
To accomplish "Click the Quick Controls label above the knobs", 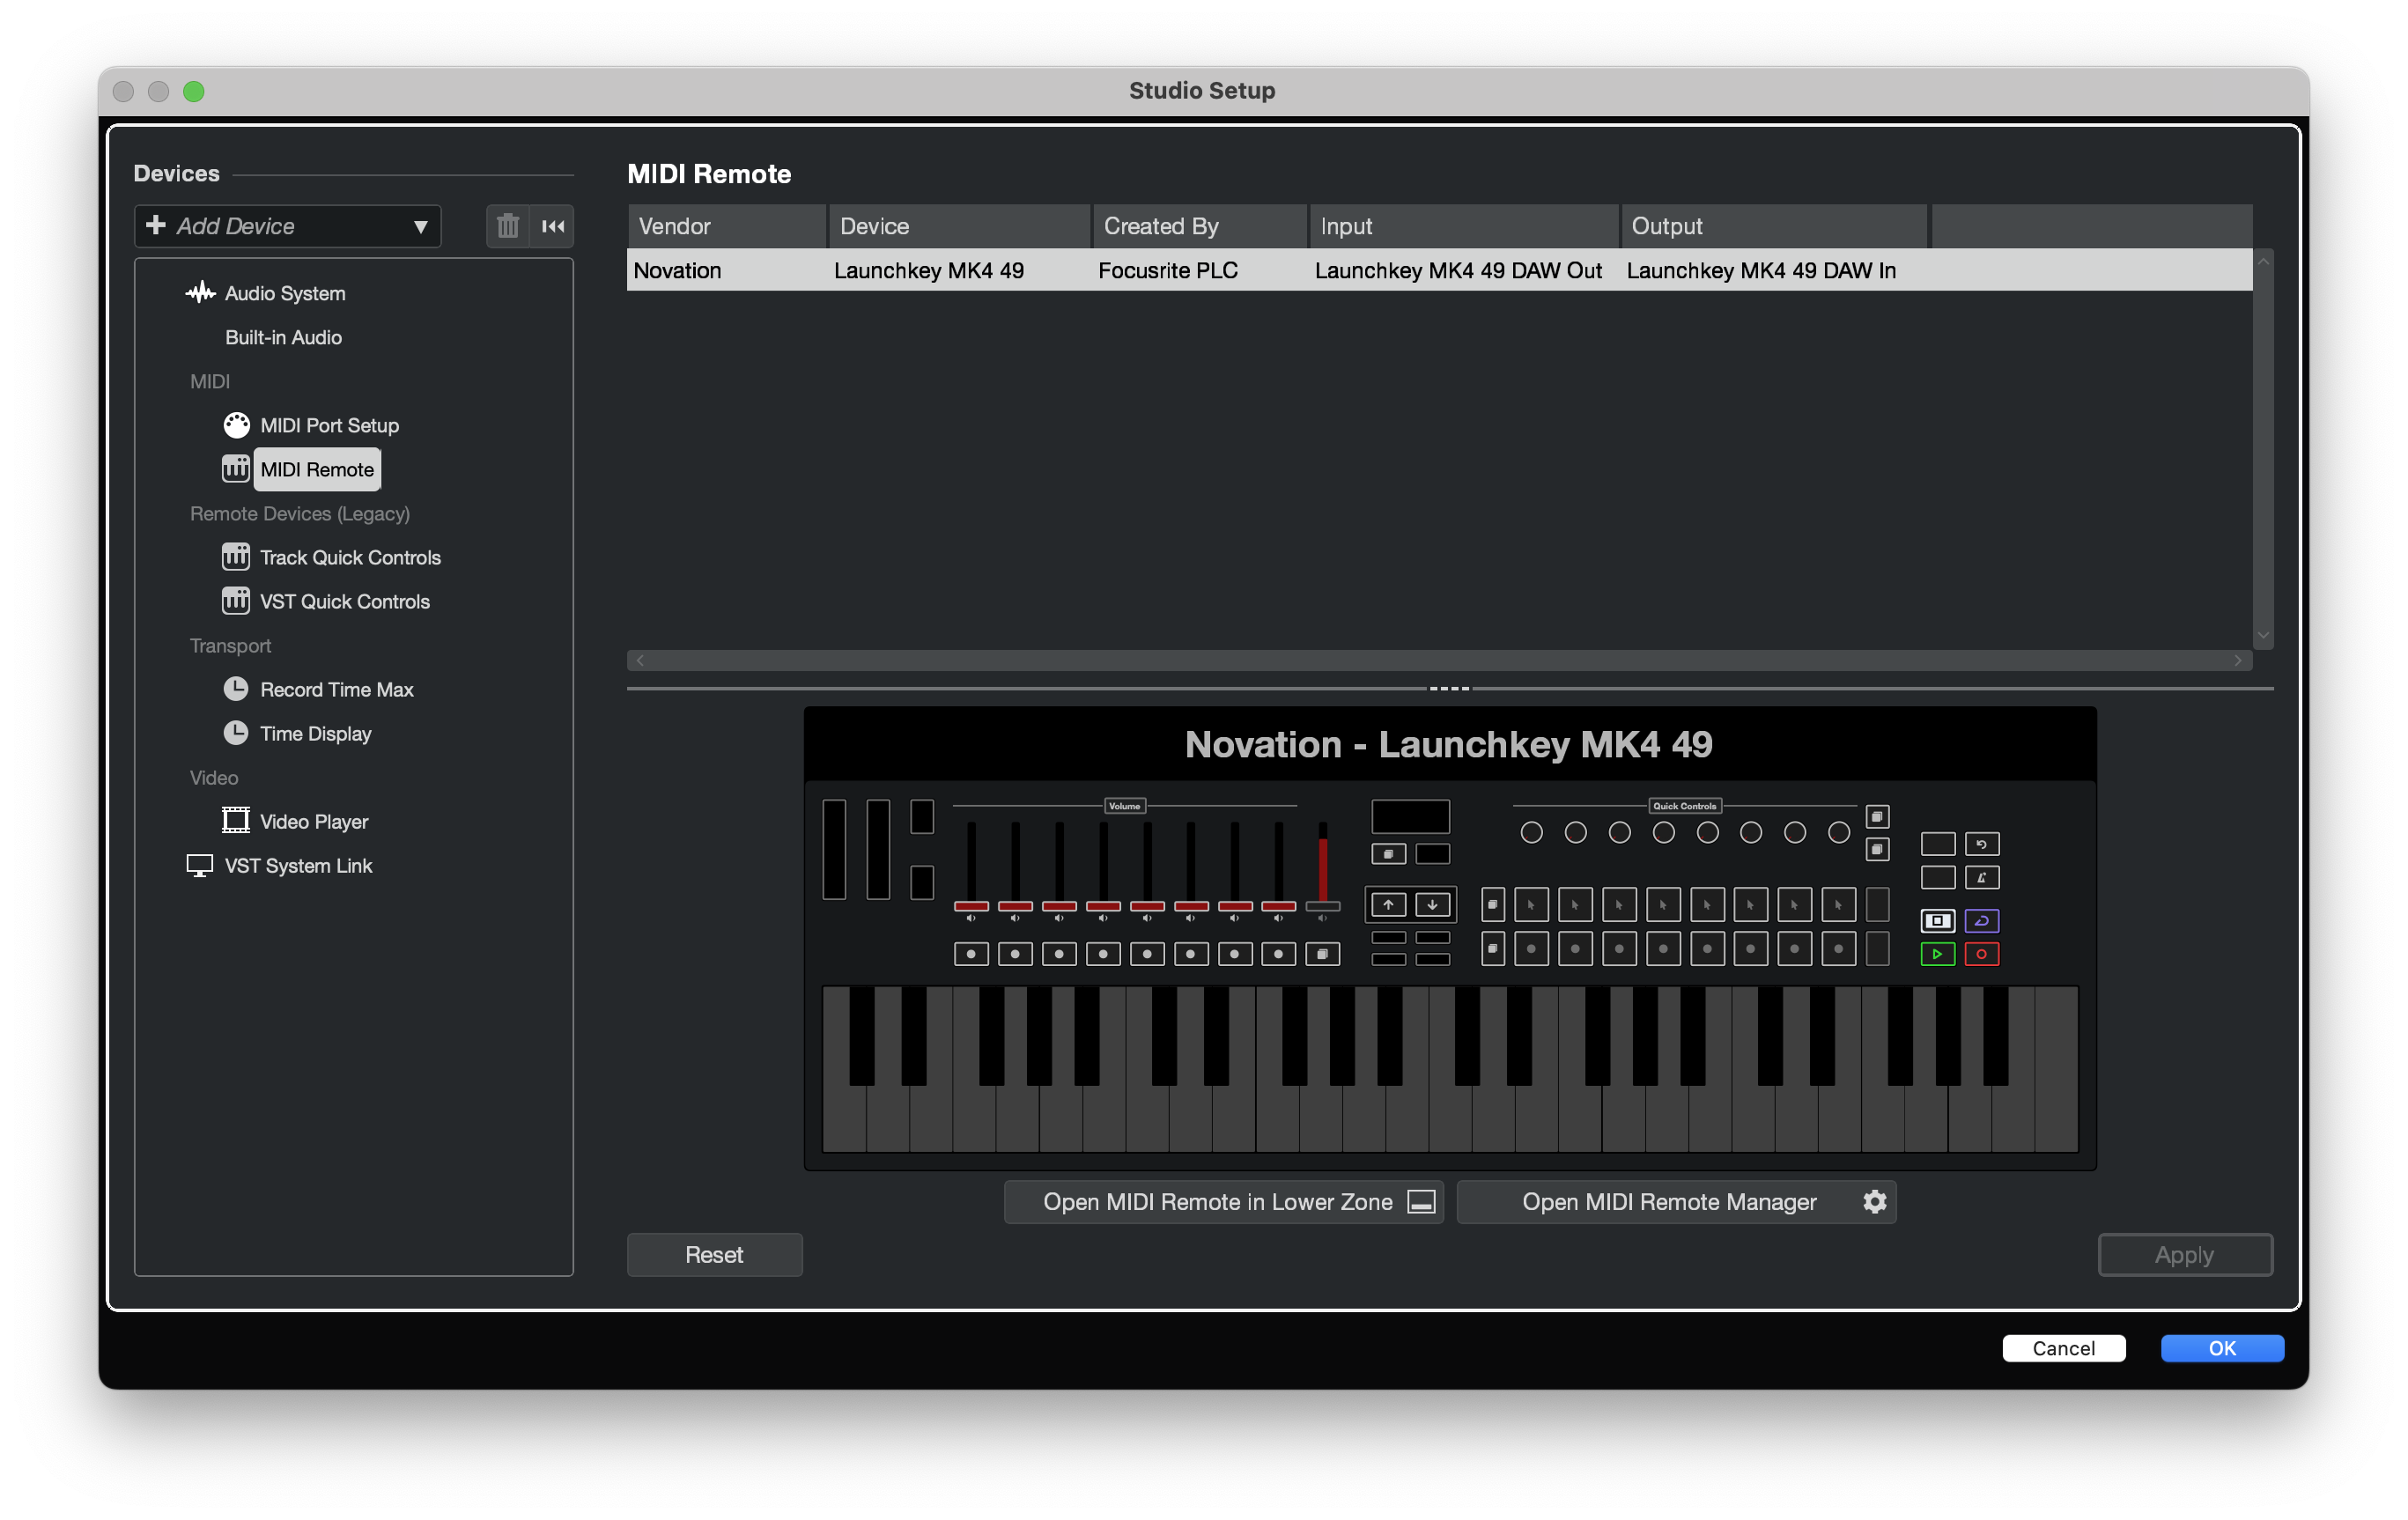I will pos(1684,806).
